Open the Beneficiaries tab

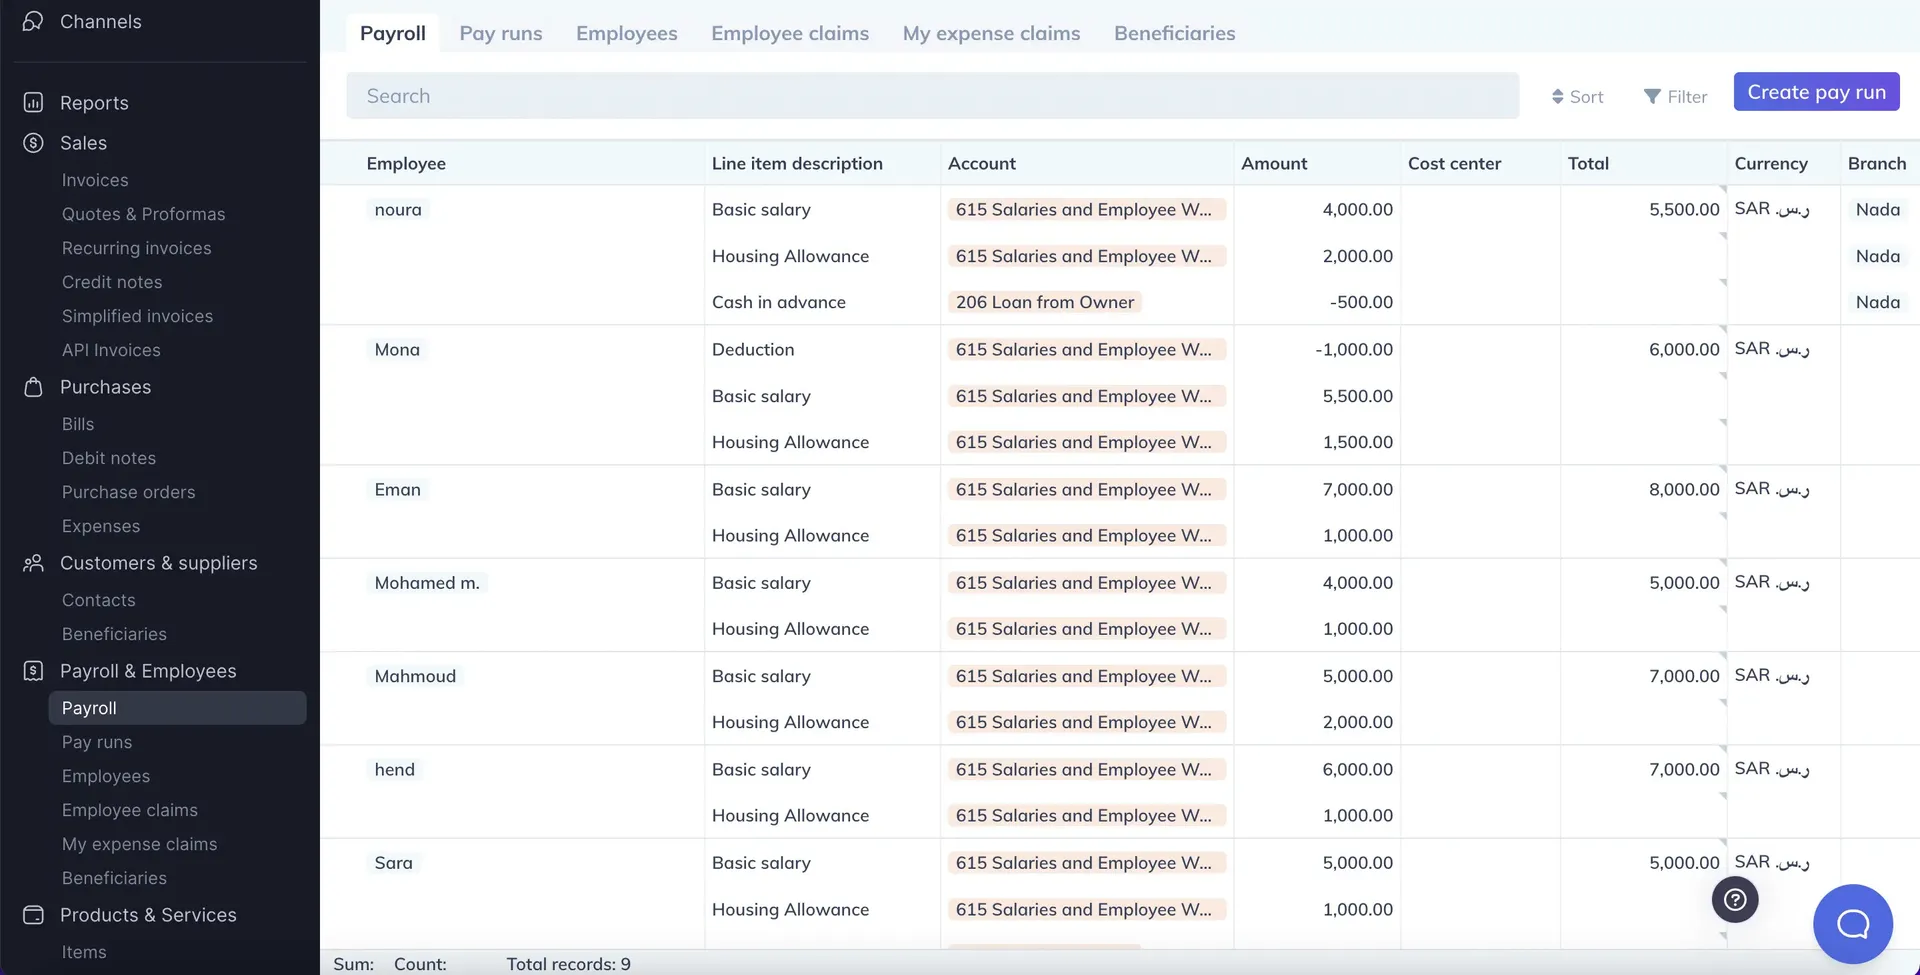[x=1175, y=33]
